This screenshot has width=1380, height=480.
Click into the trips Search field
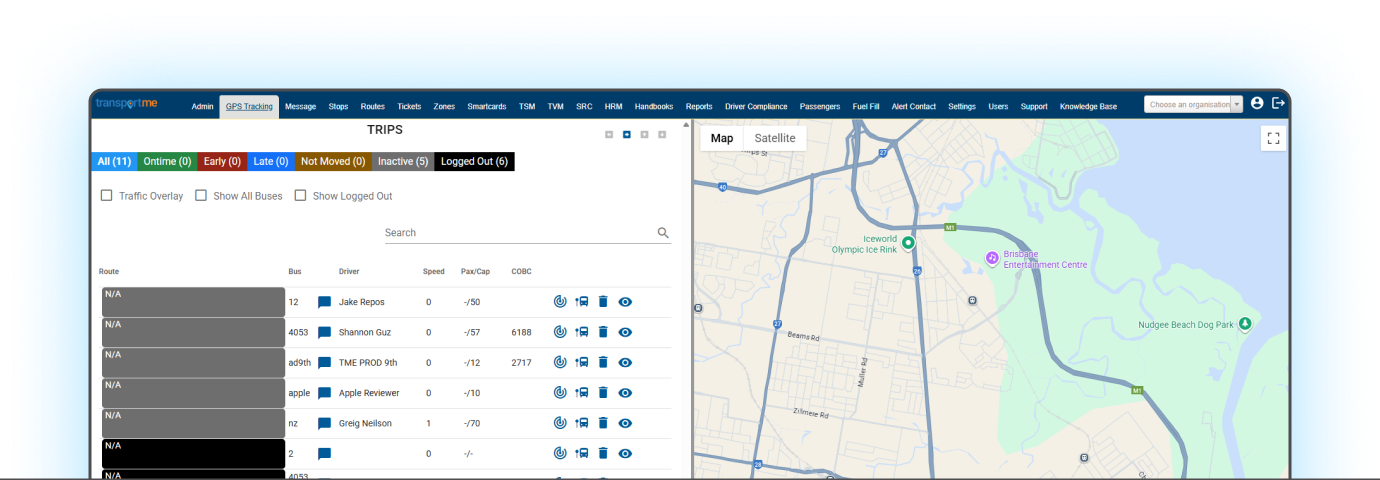pyautogui.click(x=518, y=233)
